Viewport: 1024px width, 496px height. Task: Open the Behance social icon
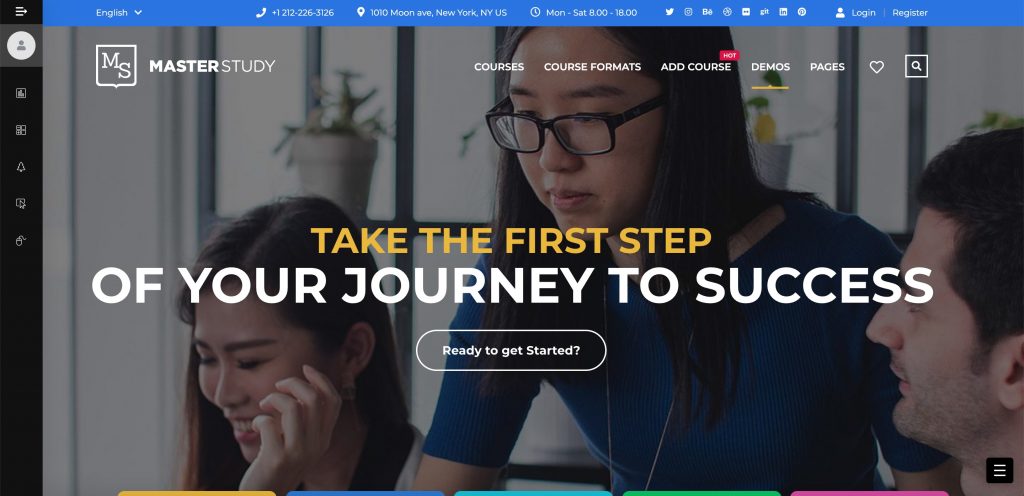pyautogui.click(x=707, y=12)
